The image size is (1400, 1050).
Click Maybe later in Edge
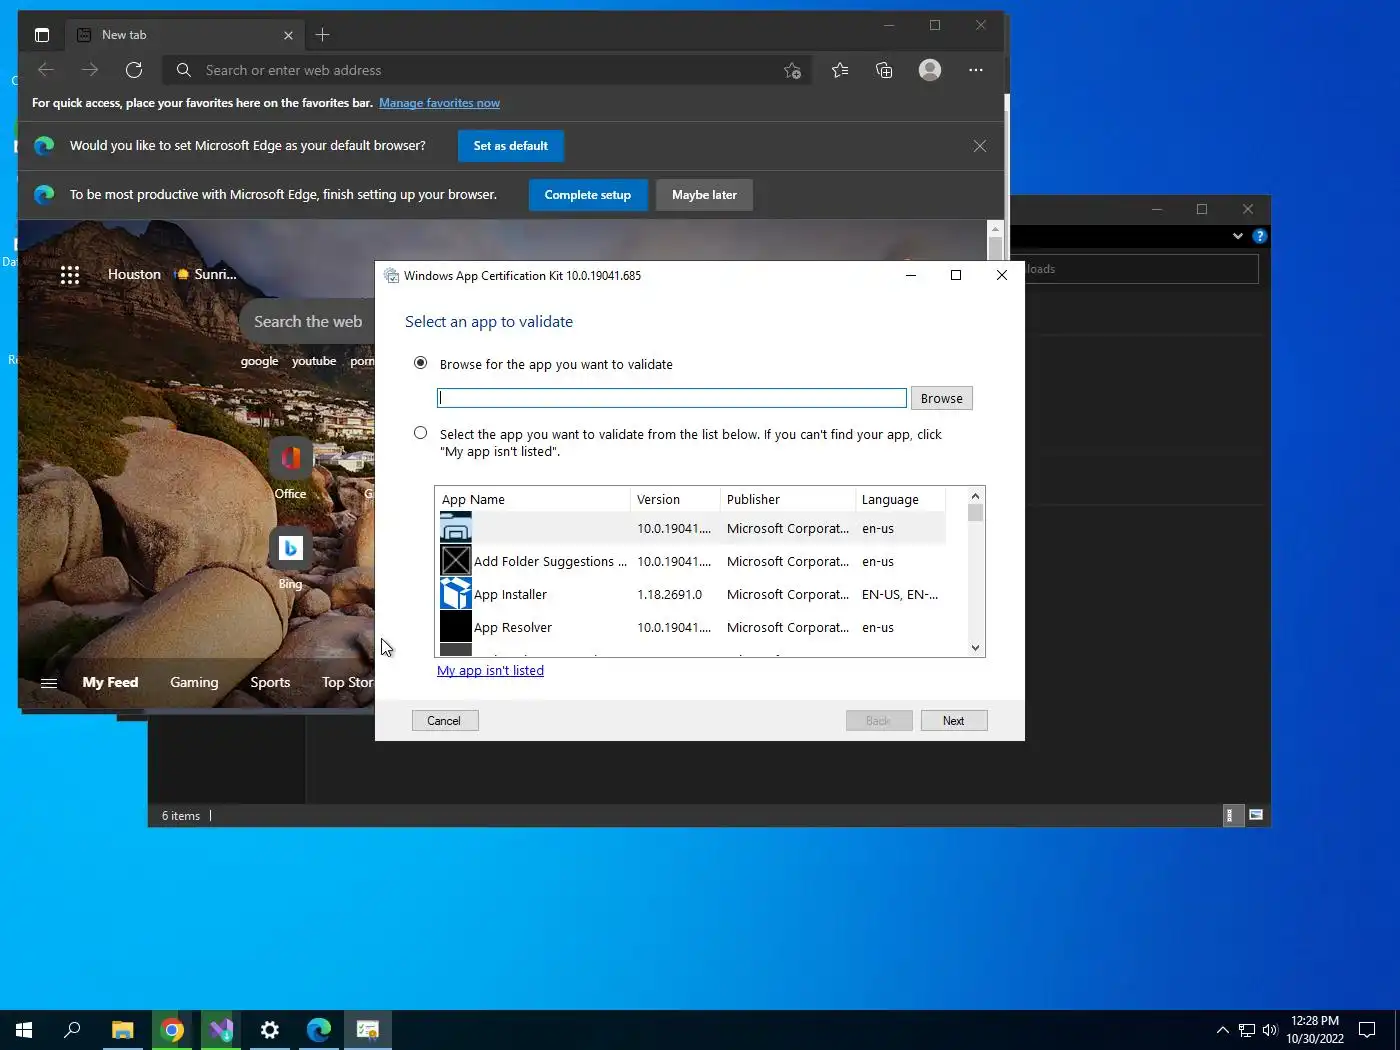(704, 195)
